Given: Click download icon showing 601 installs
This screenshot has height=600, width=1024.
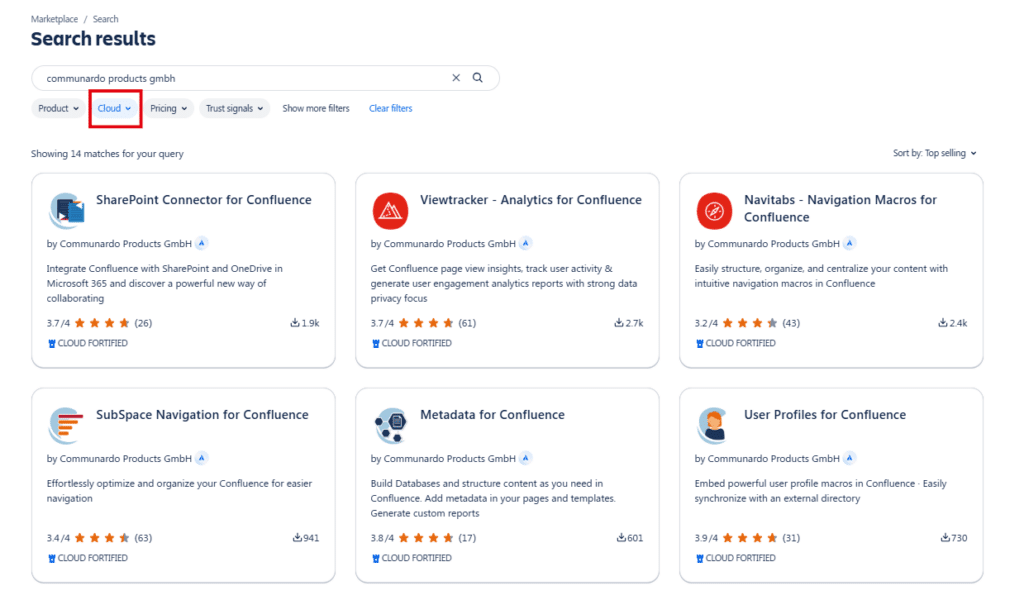Looking at the screenshot, I should pos(621,537).
